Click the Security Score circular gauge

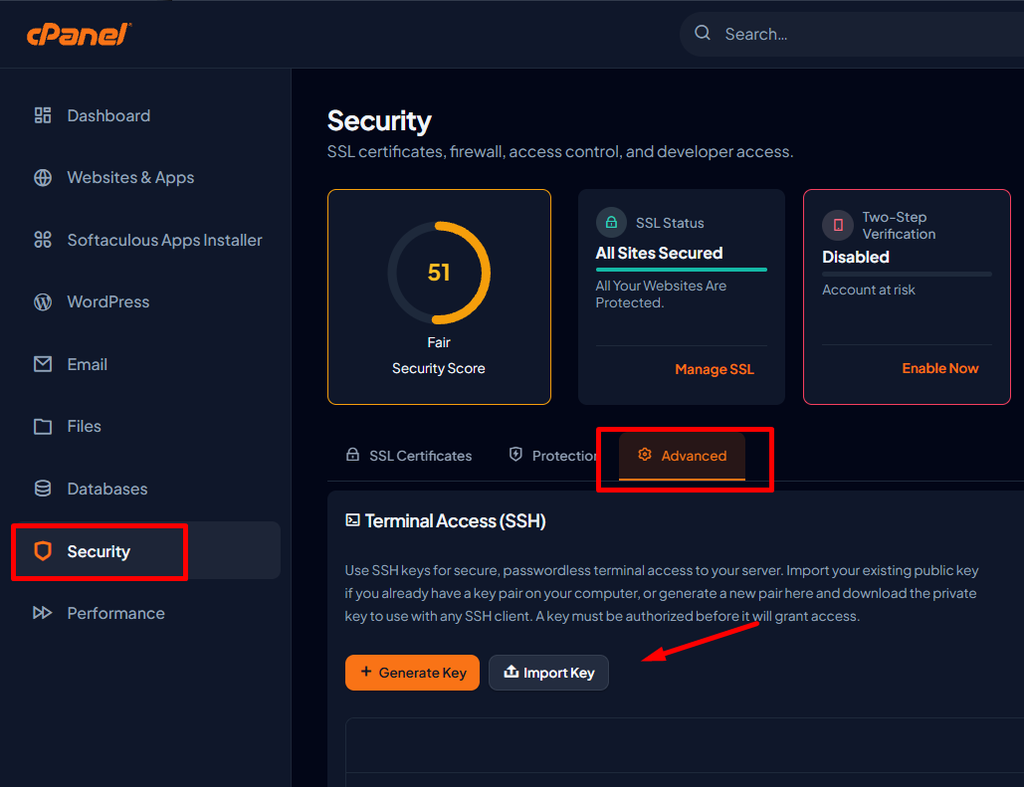tap(439, 272)
